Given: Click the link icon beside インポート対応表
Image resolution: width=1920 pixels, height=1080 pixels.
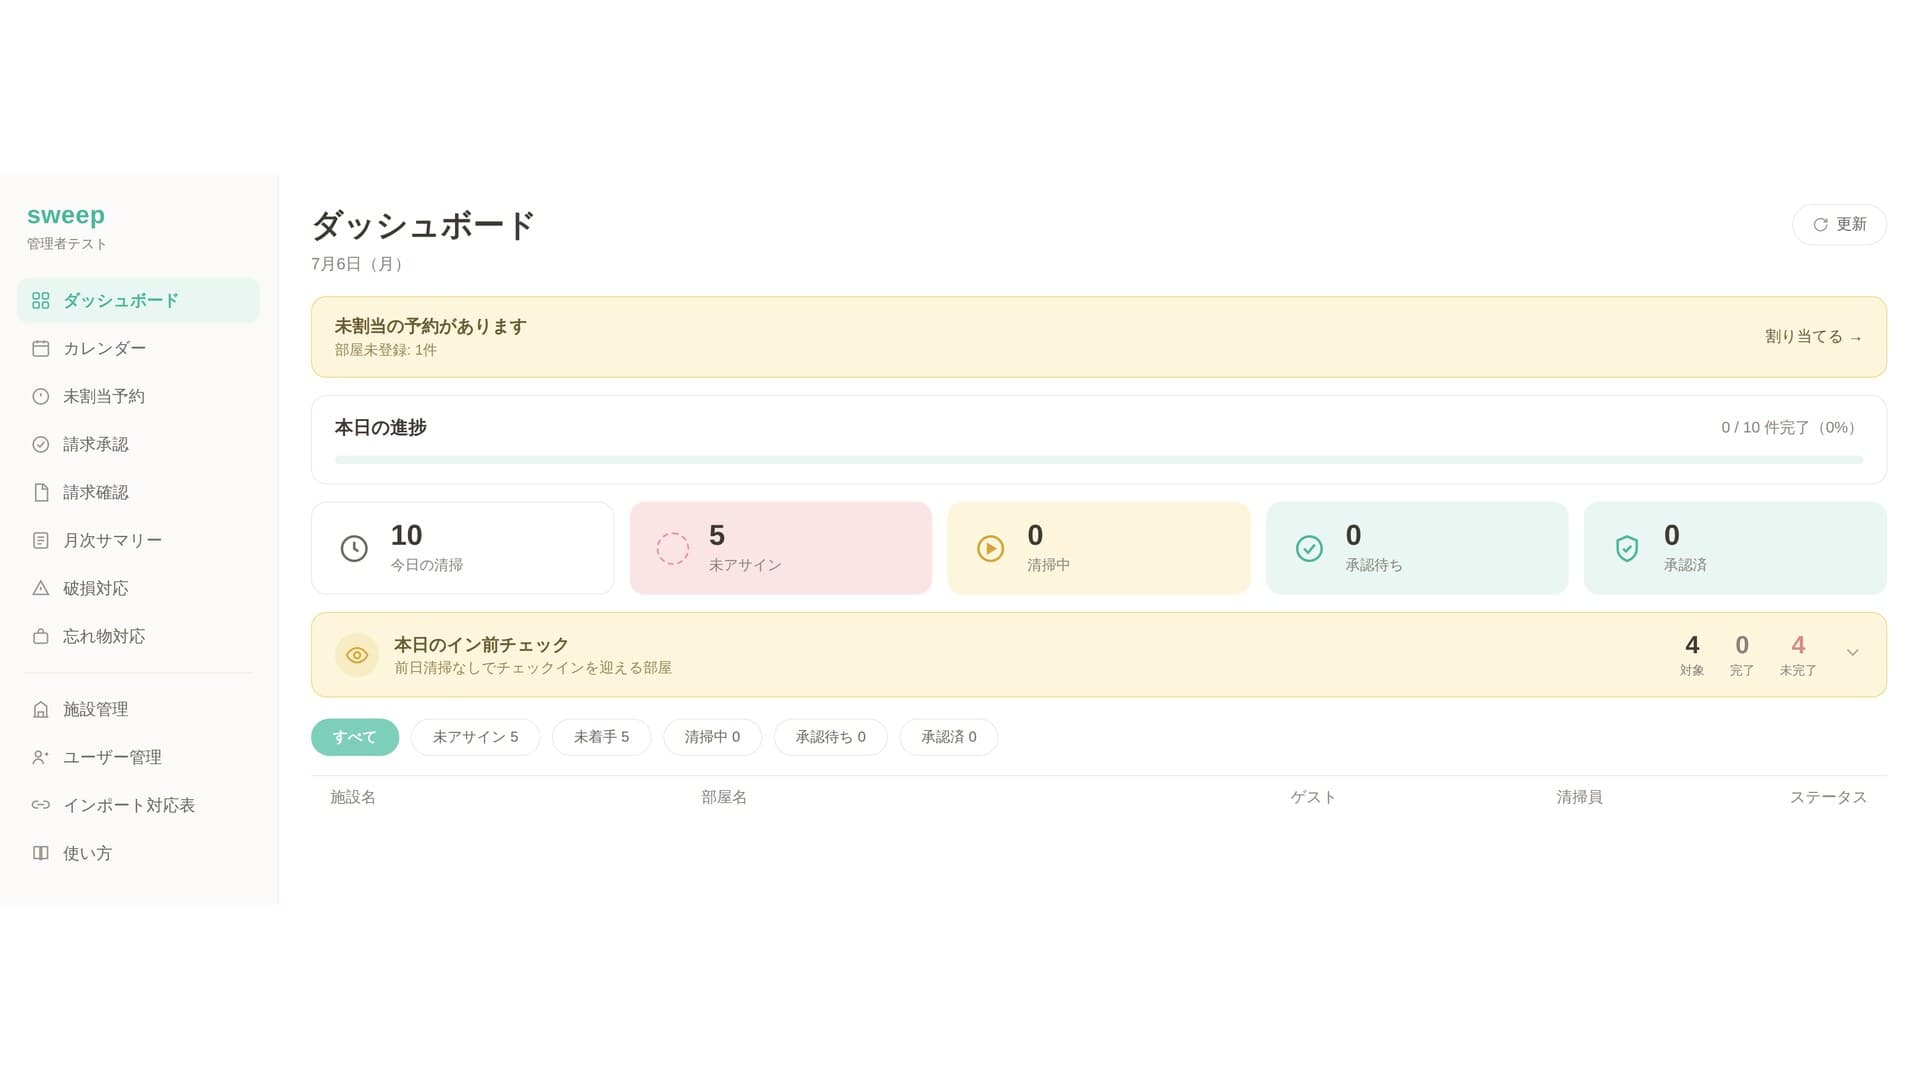Looking at the screenshot, I should pos(40,805).
